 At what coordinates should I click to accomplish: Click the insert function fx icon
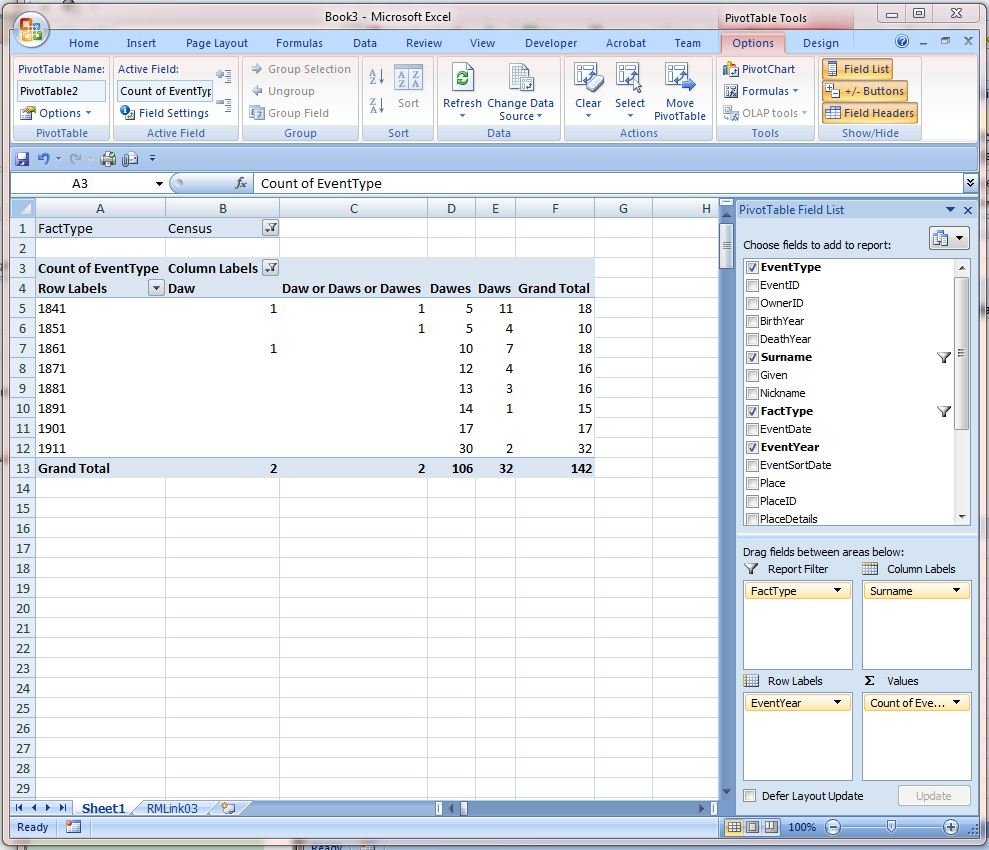240,183
